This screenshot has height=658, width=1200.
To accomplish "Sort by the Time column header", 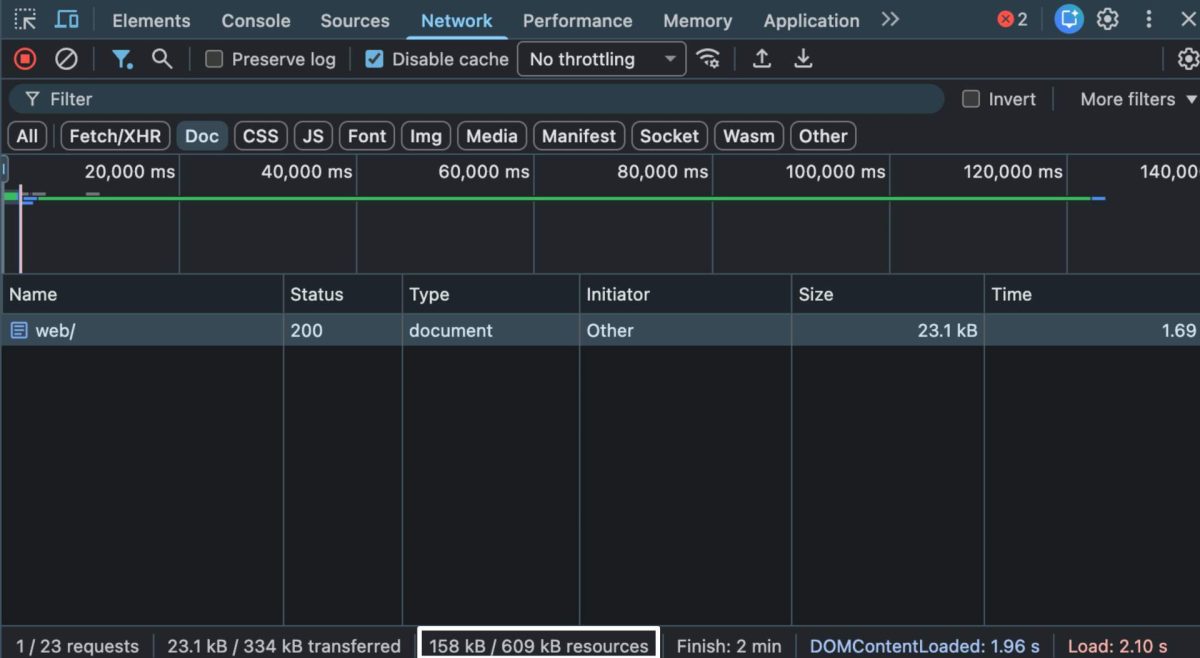I will click(x=1092, y=294).
